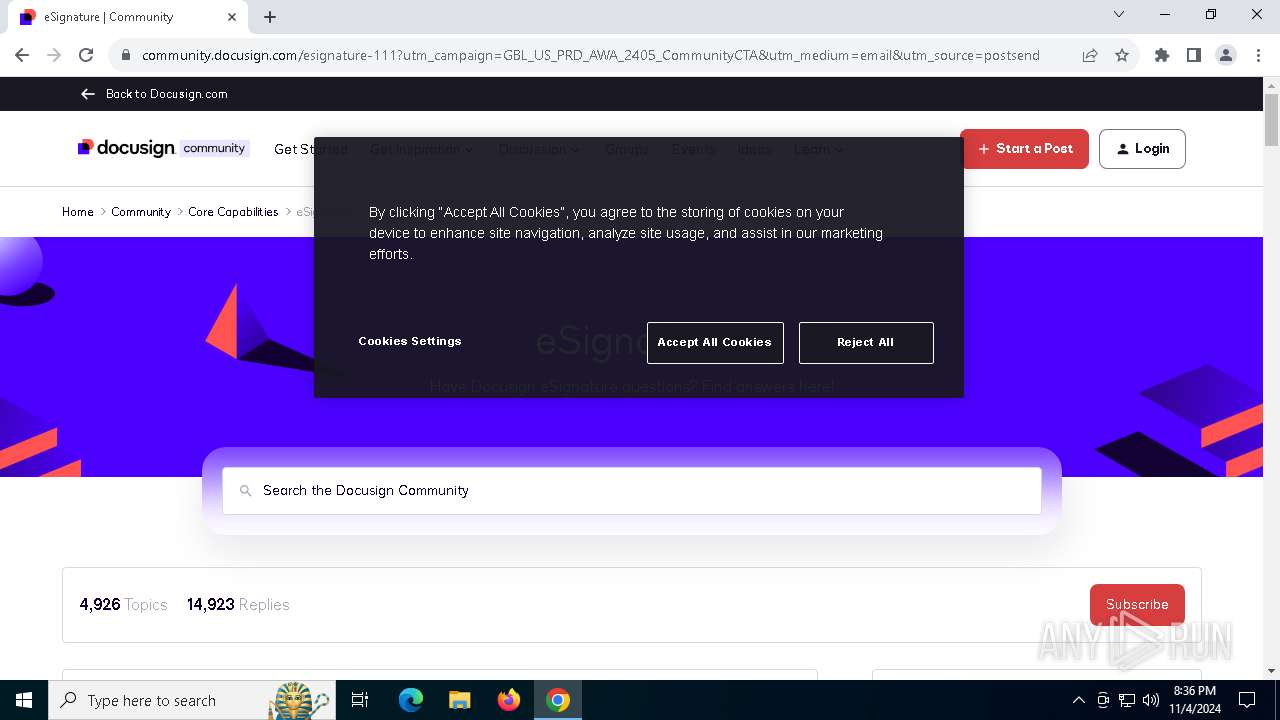This screenshot has height=720, width=1280.
Task: Click the 14,923 Replies count
Action: (x=238, y=605)
